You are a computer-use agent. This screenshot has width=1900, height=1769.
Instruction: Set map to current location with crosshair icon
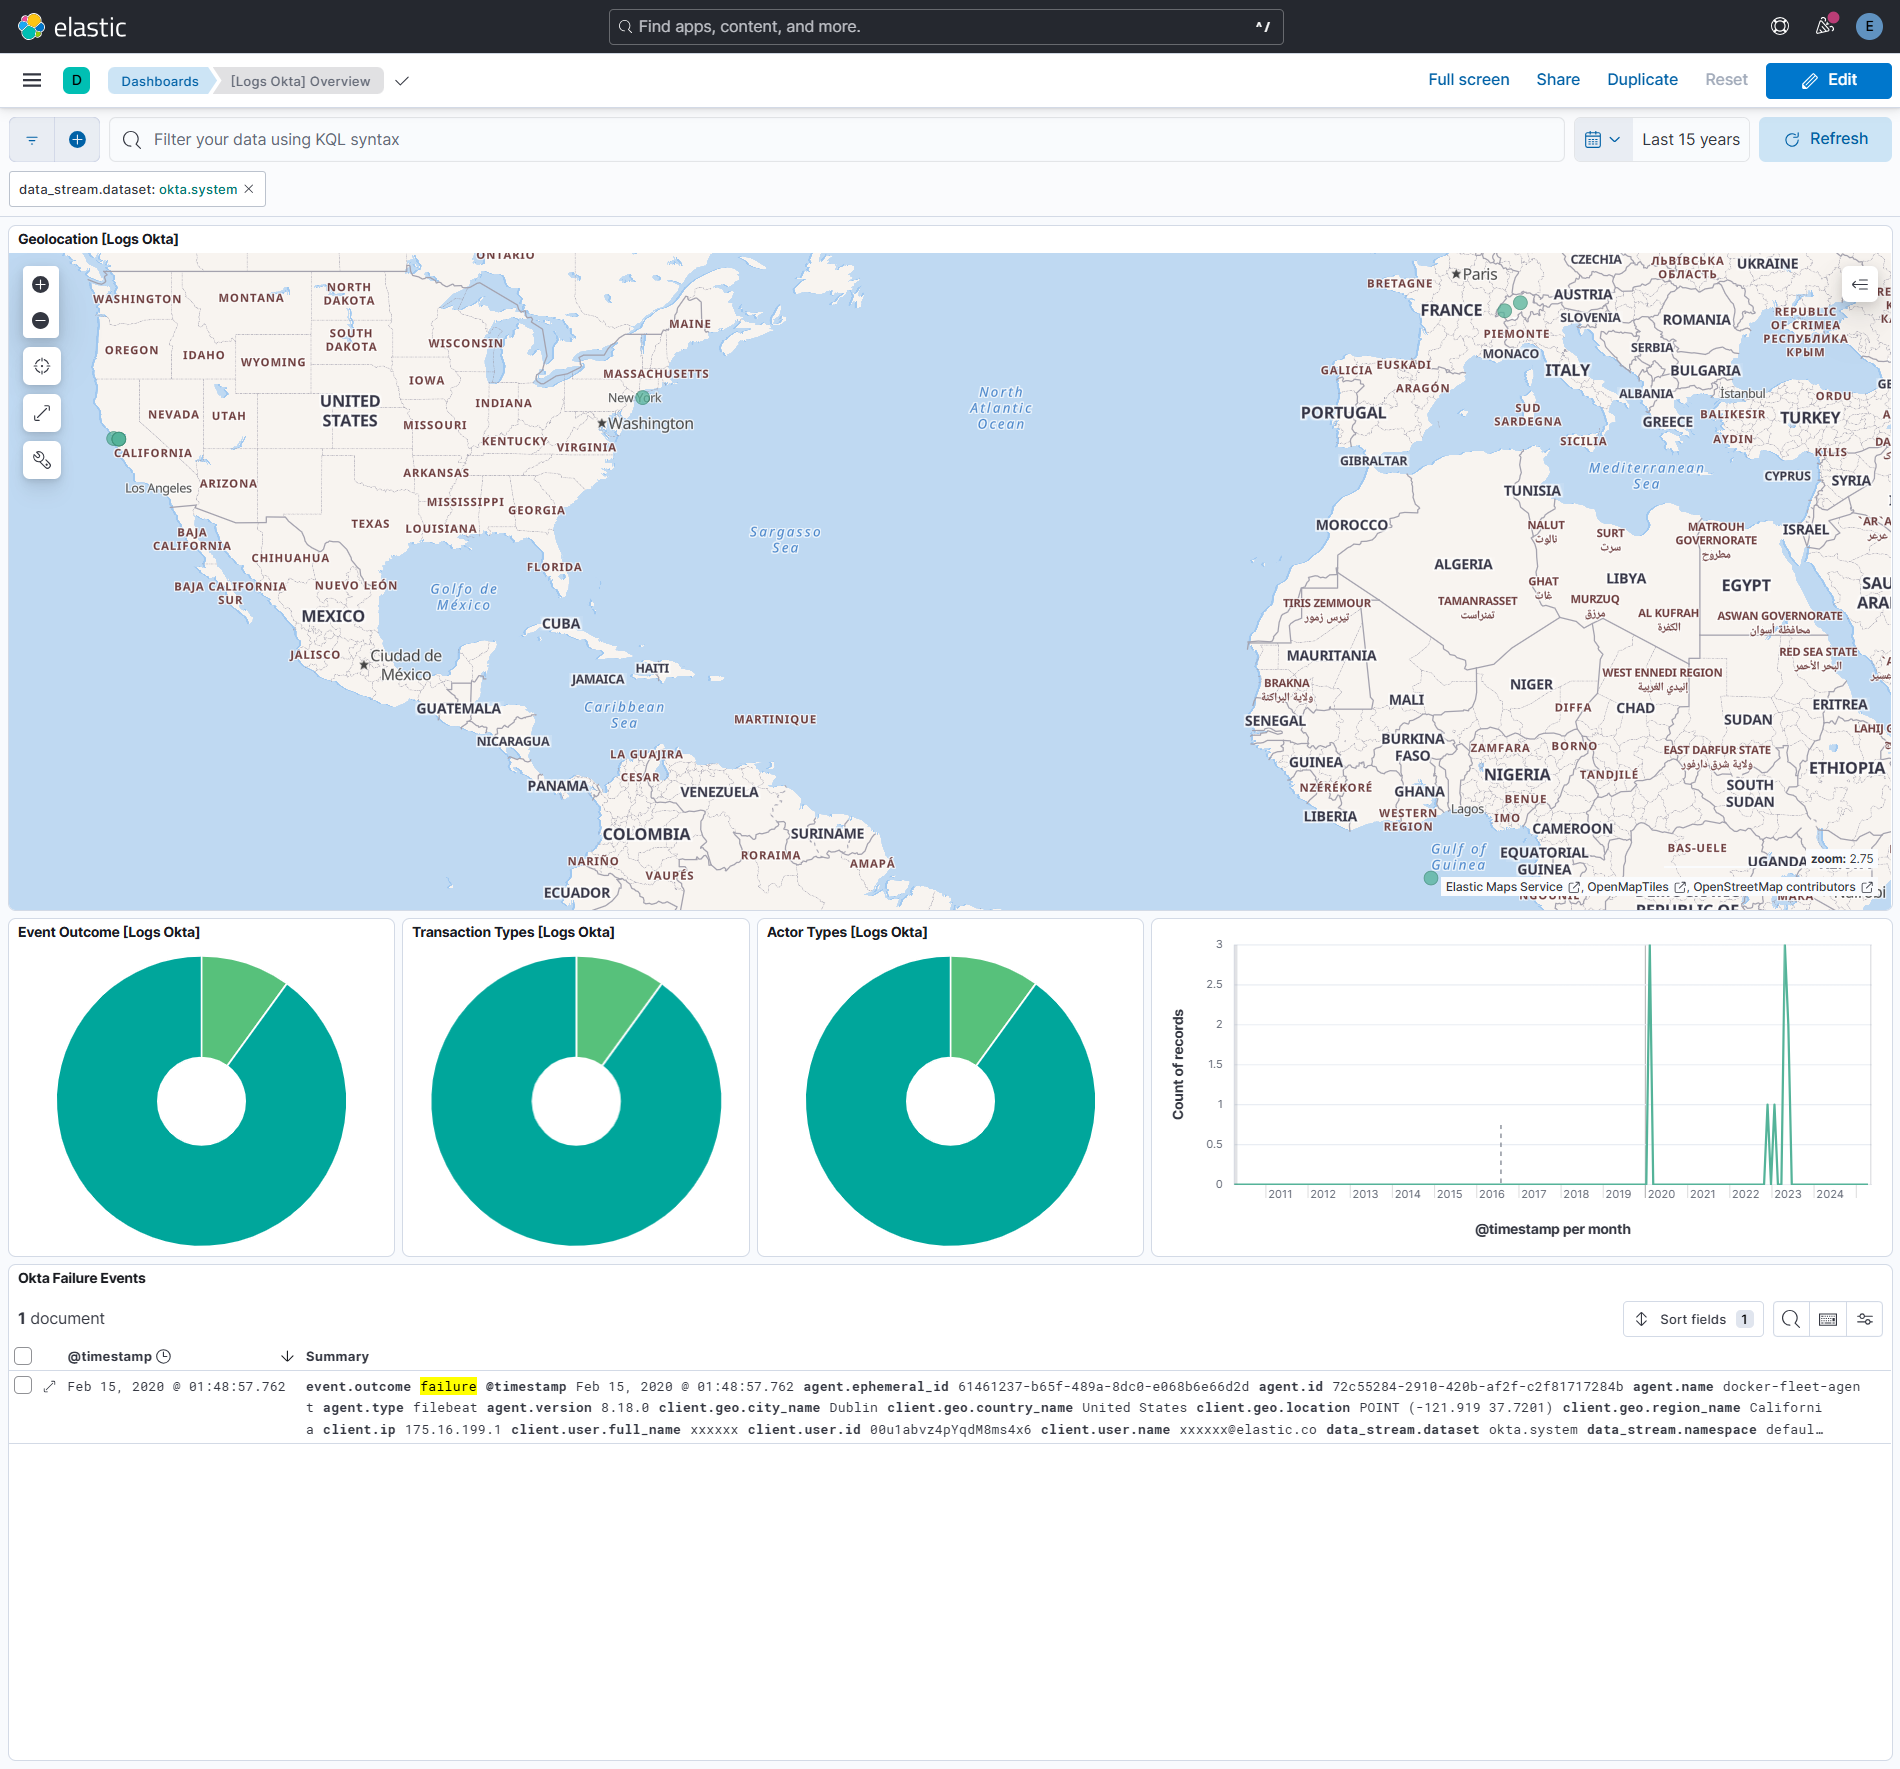[41, 366]
